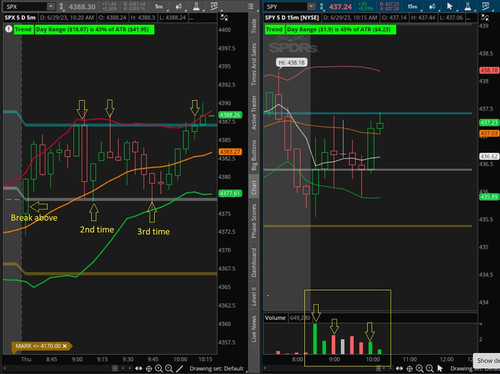Image resolution: width=500 pixels, height=374 pixels.
Task: Open the Active Trader sidebar tab
Action: [x=254, y=113]
